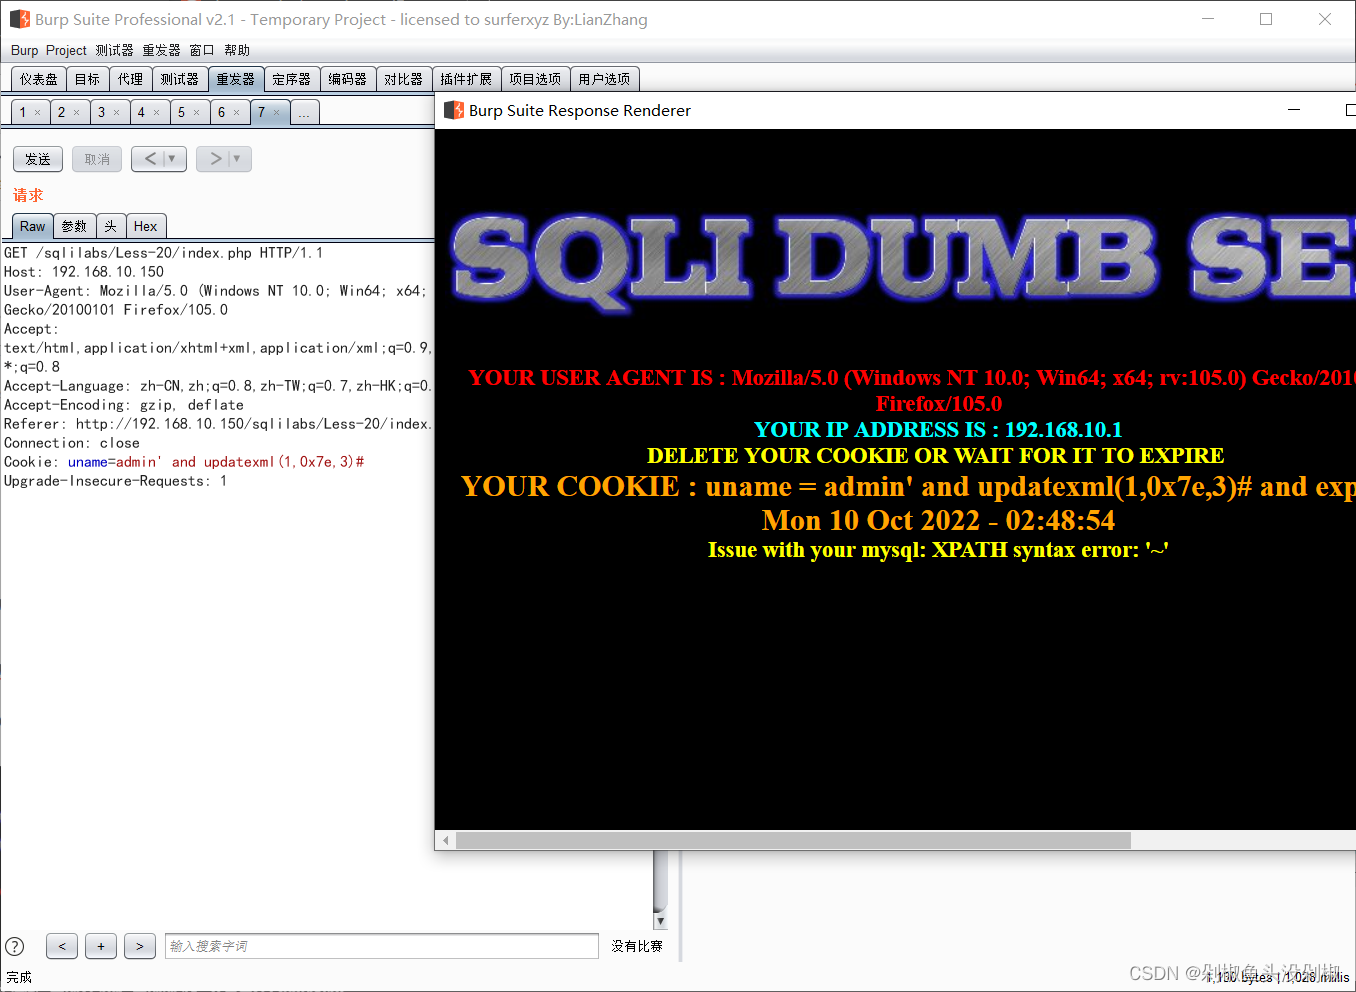Click the search previous < button
The image size is (1356, 992).
click(62, 946)
